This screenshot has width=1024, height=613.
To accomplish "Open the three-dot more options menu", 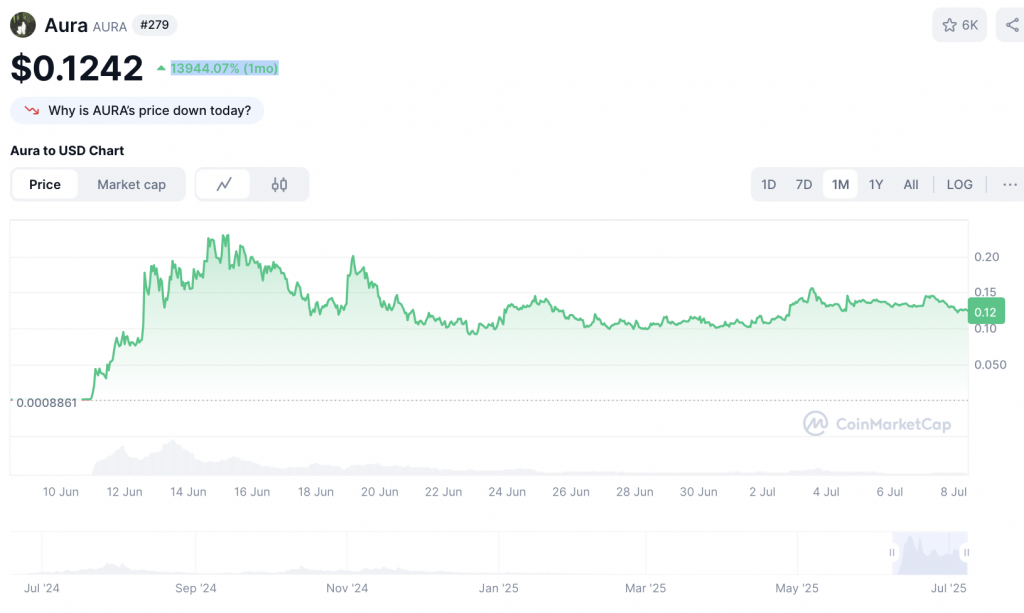I will pos(1010,185).
